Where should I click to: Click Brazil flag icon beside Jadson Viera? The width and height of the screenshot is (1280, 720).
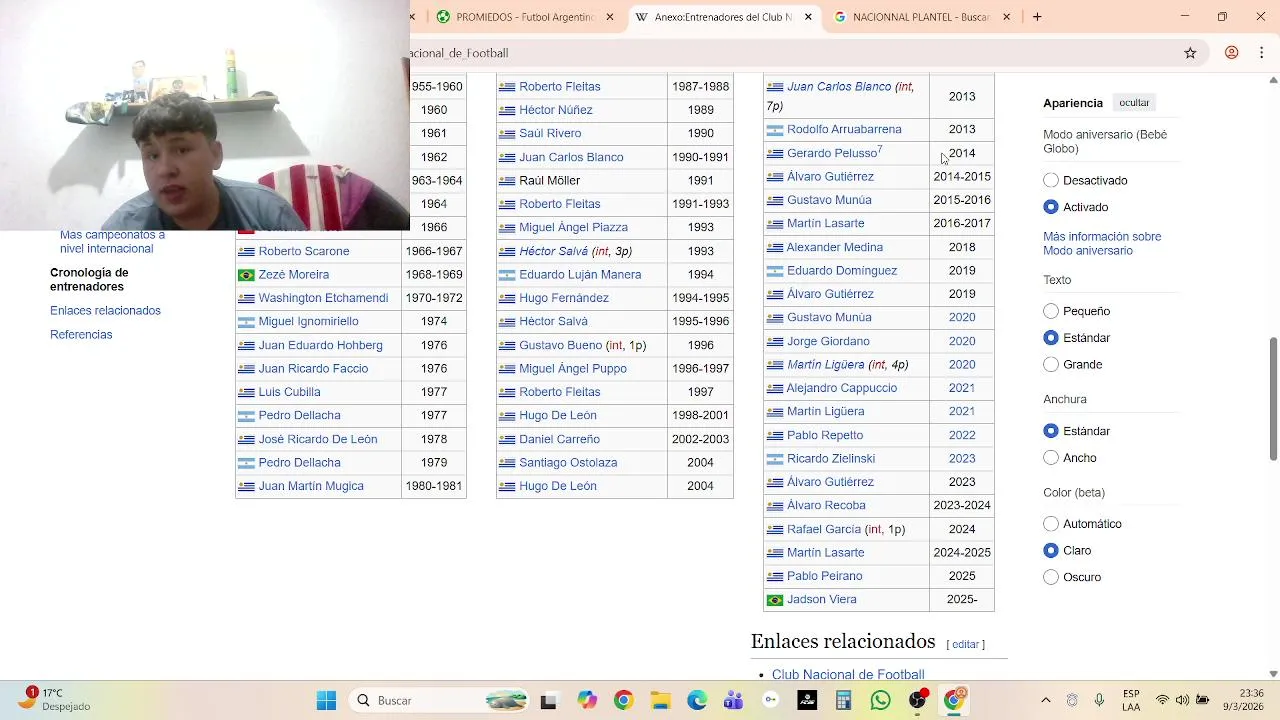[775, 600]
